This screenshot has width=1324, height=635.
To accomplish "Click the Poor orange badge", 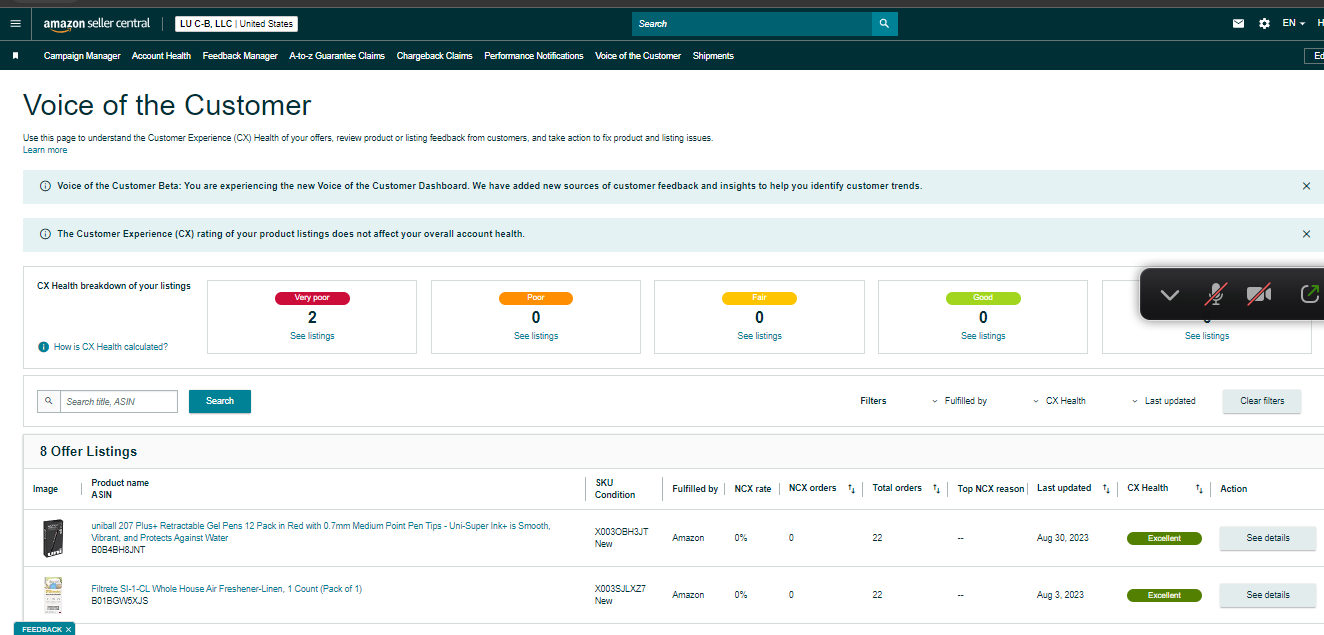I will pos(536,298).
